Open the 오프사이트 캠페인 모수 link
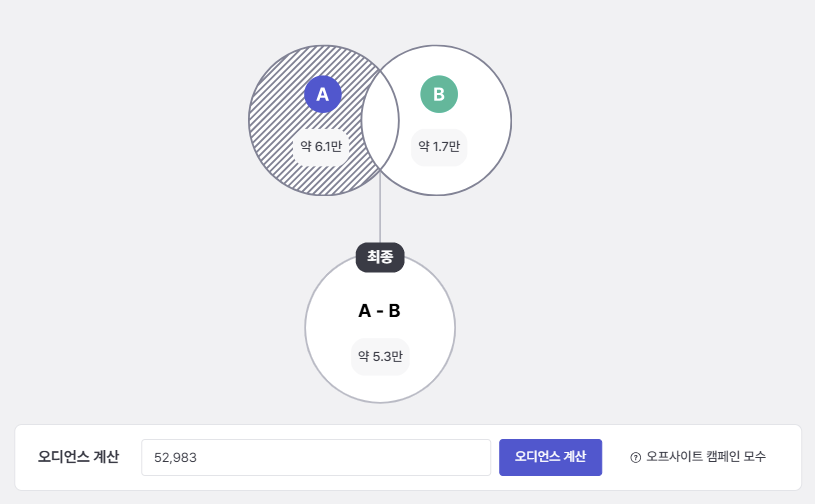 [x=705, y=457]
